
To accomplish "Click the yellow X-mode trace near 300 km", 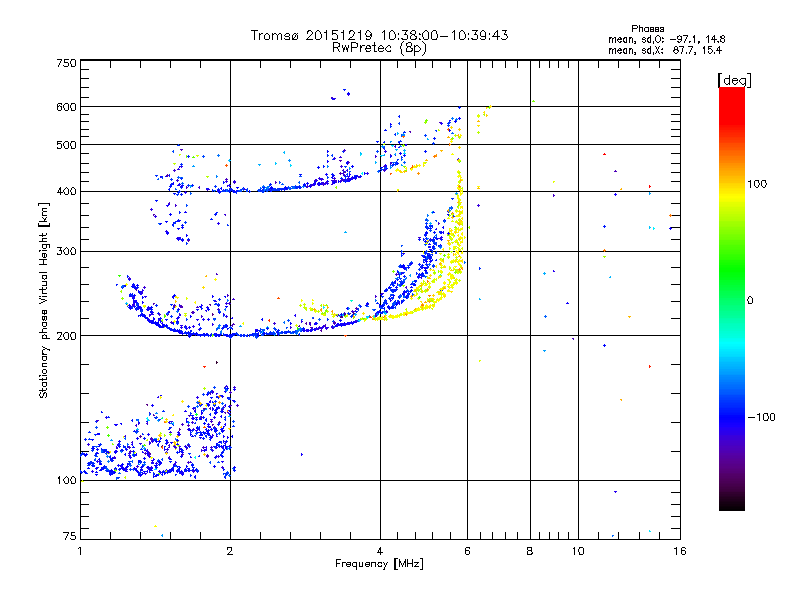I will click(x=456, y=250).
